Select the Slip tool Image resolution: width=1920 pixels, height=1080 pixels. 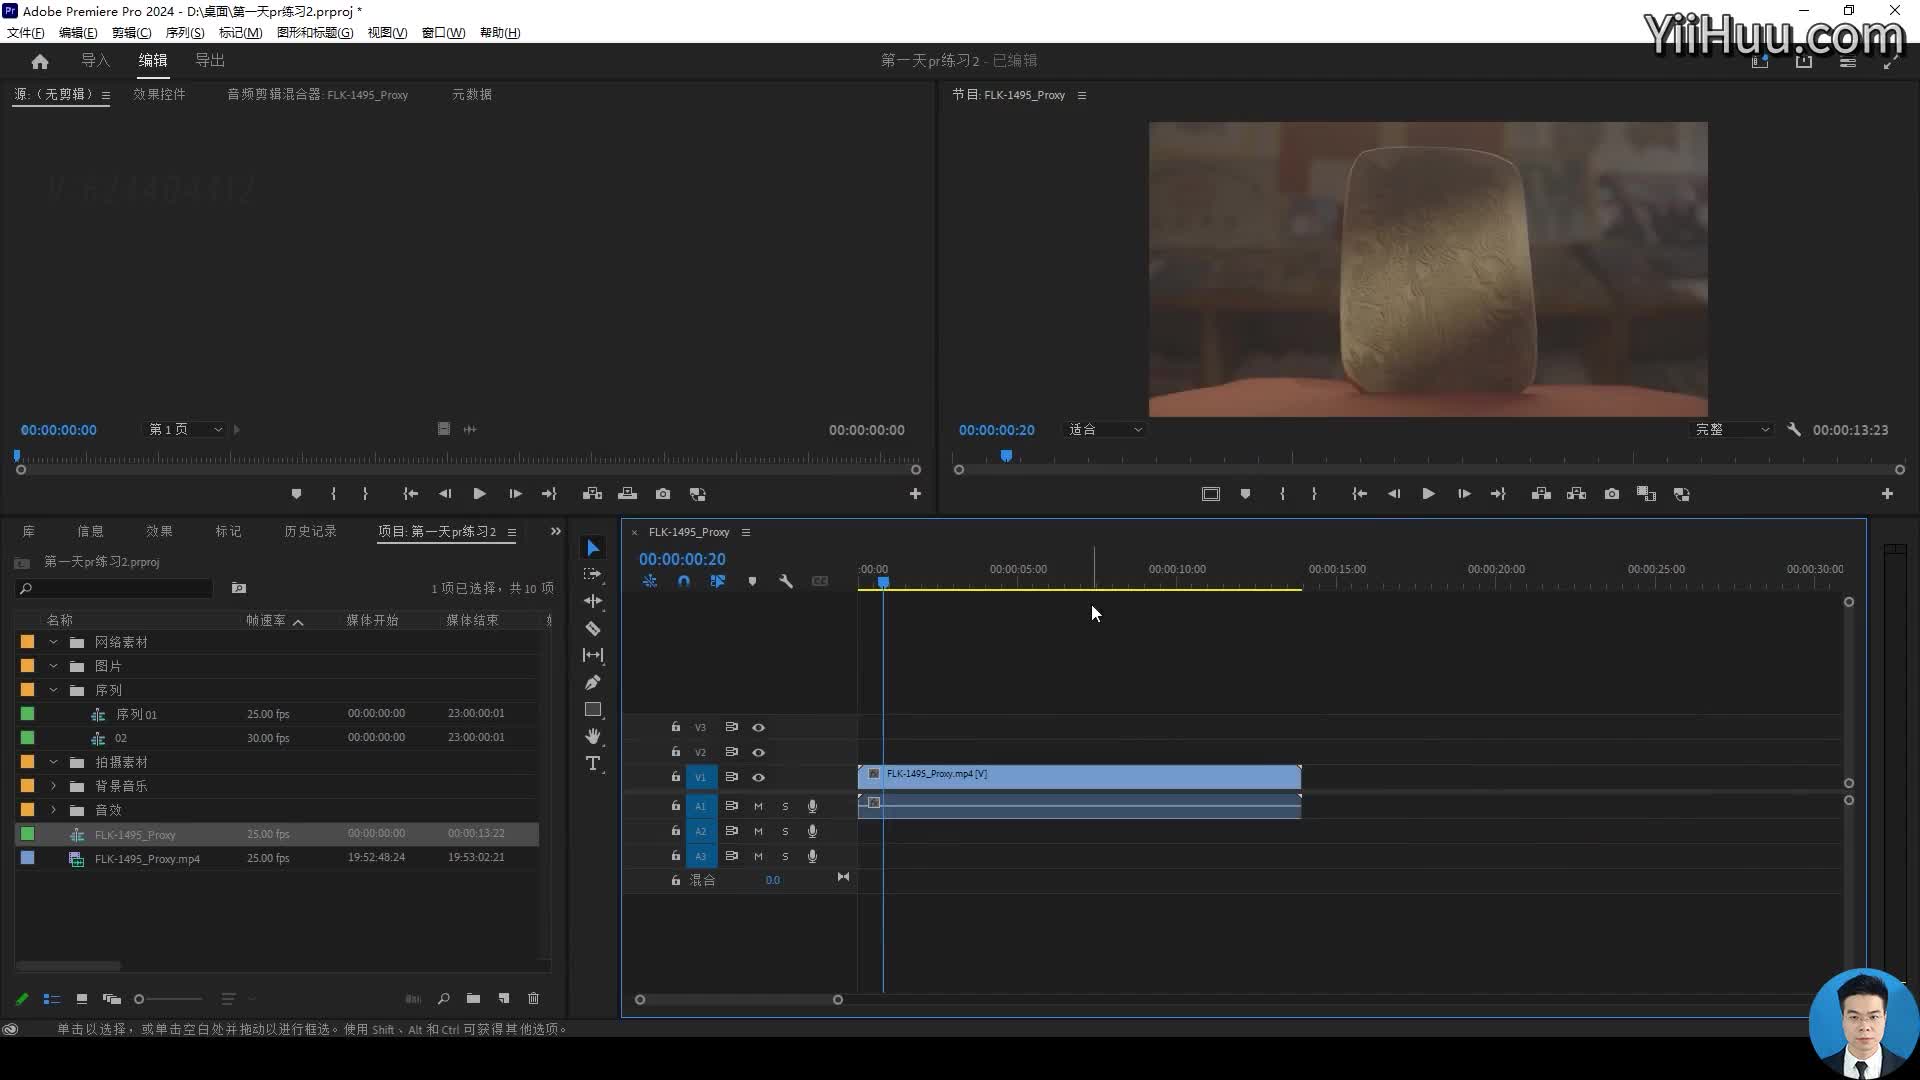point(593,655)
